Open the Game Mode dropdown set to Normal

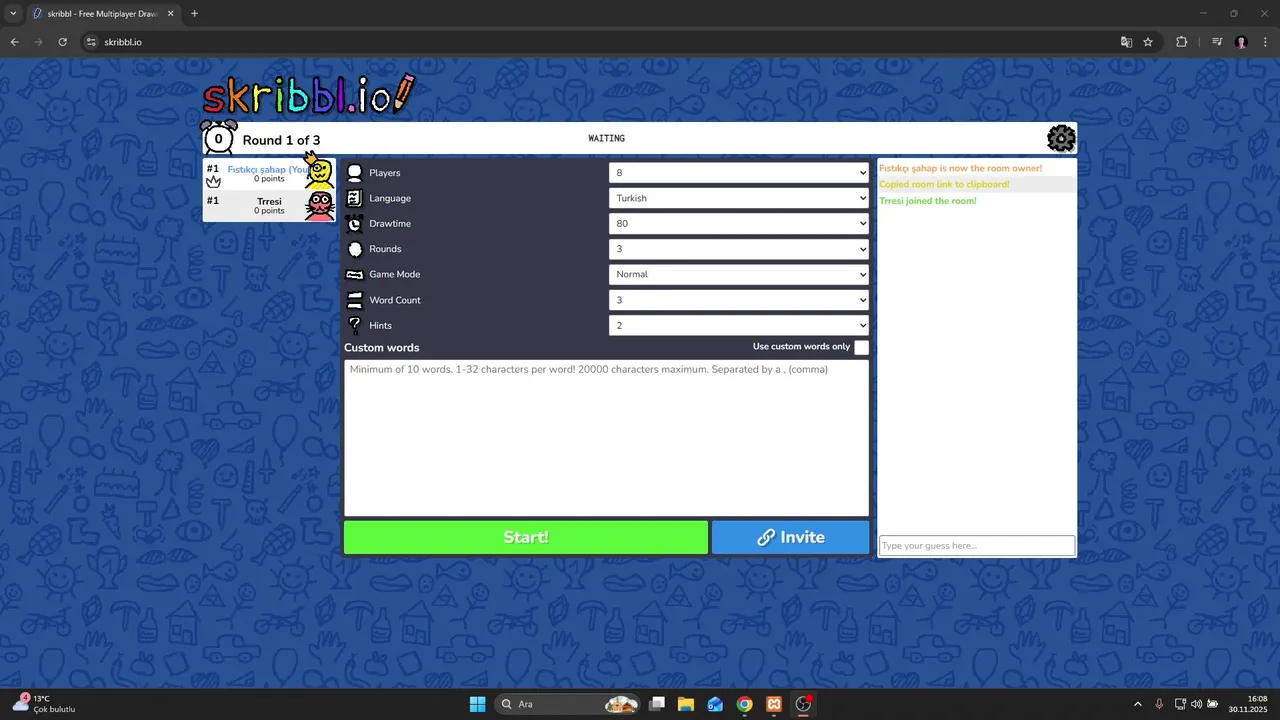tap(739, 274)
